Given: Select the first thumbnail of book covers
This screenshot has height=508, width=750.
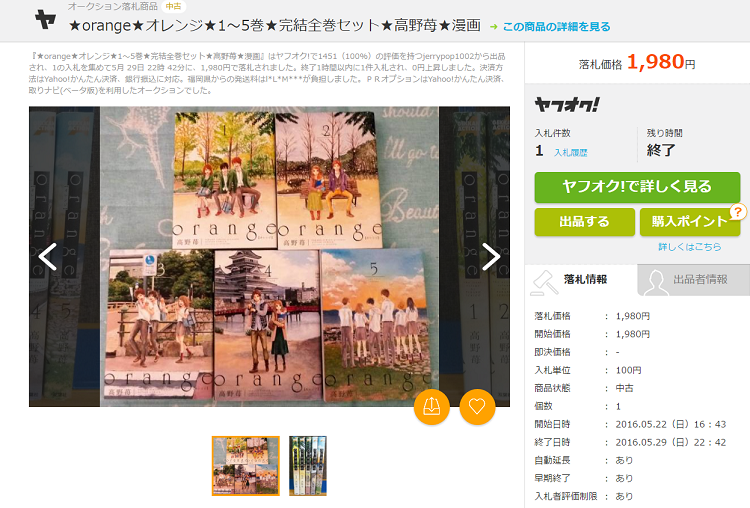Looking at the screenshot, I should [x=245, y=465].
